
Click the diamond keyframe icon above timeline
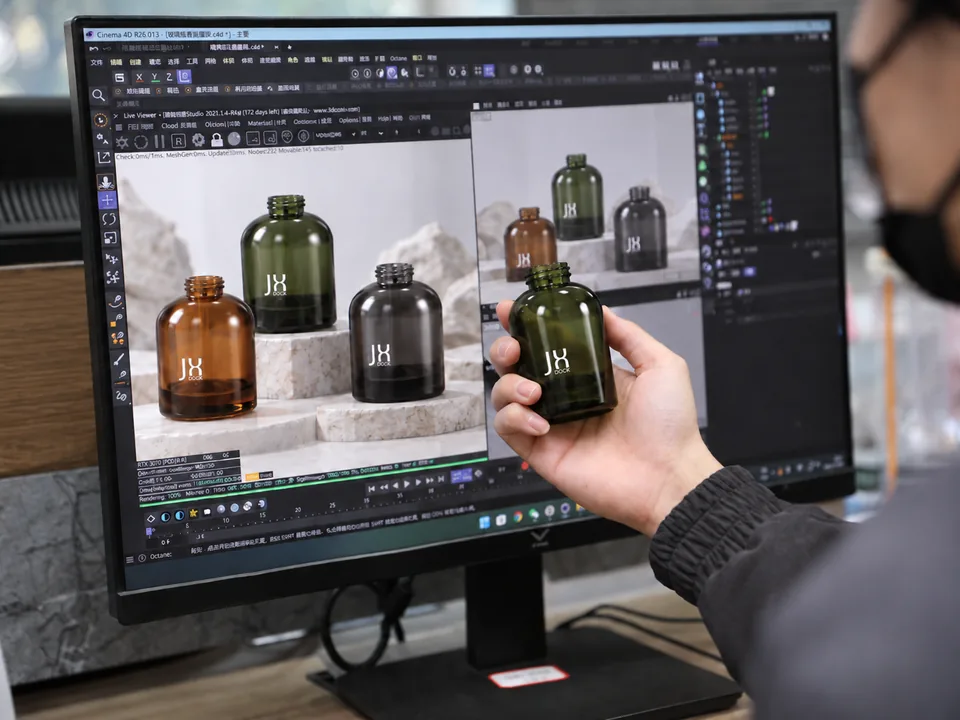click(x=151, y=518)
